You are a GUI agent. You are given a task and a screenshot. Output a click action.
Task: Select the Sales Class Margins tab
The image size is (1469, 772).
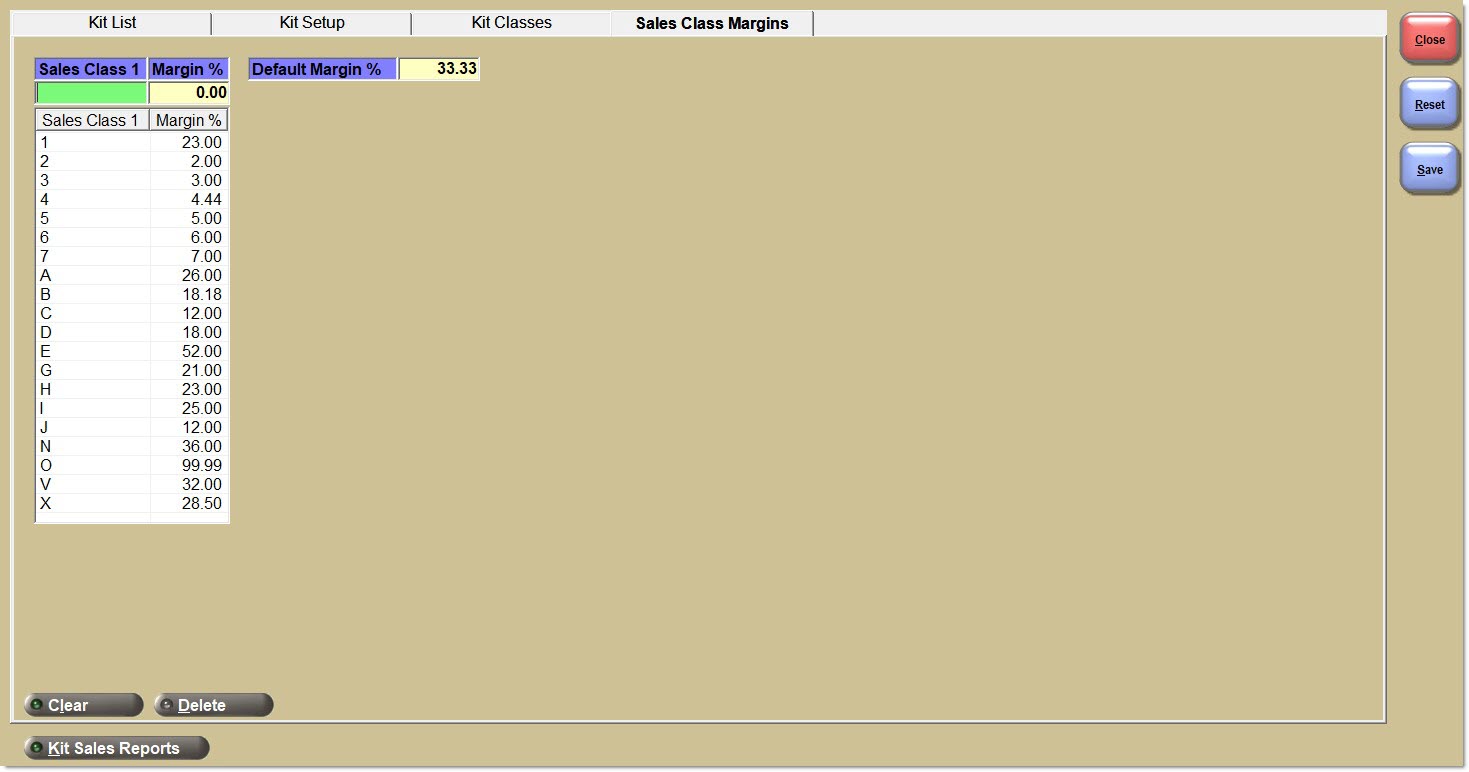coord(712,23)
